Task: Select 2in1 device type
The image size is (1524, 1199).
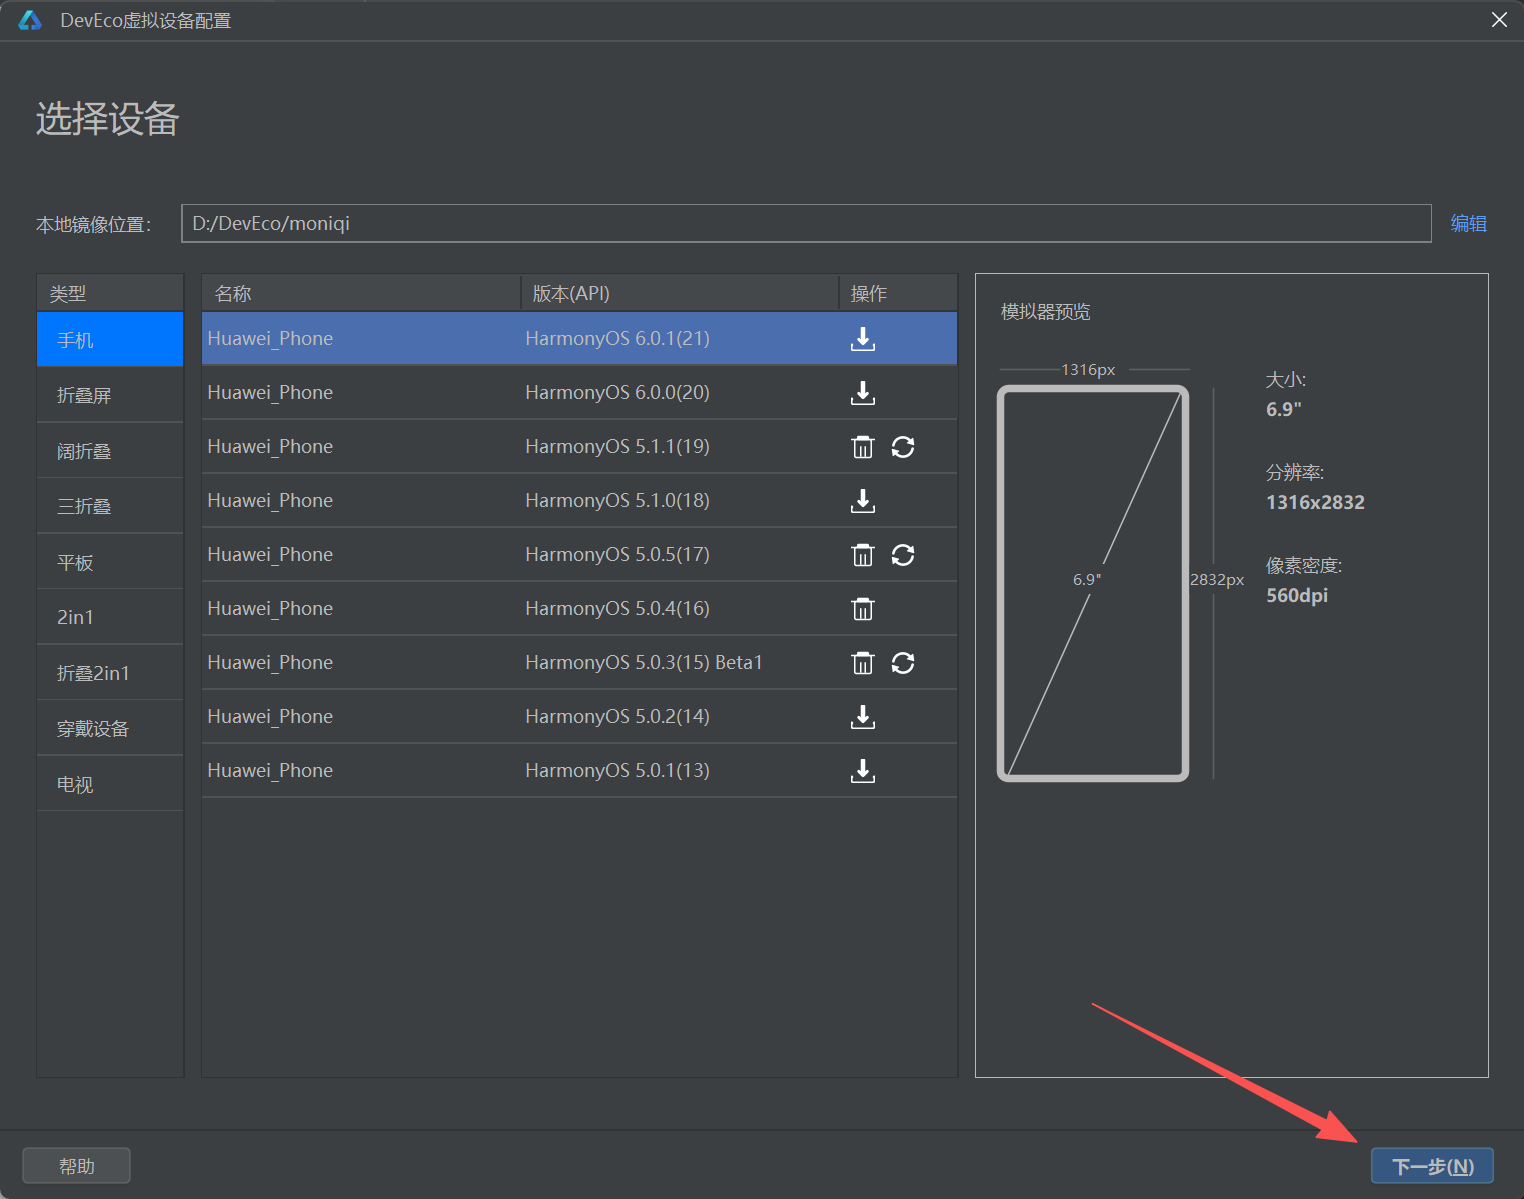Action: (x=110, y=617)
